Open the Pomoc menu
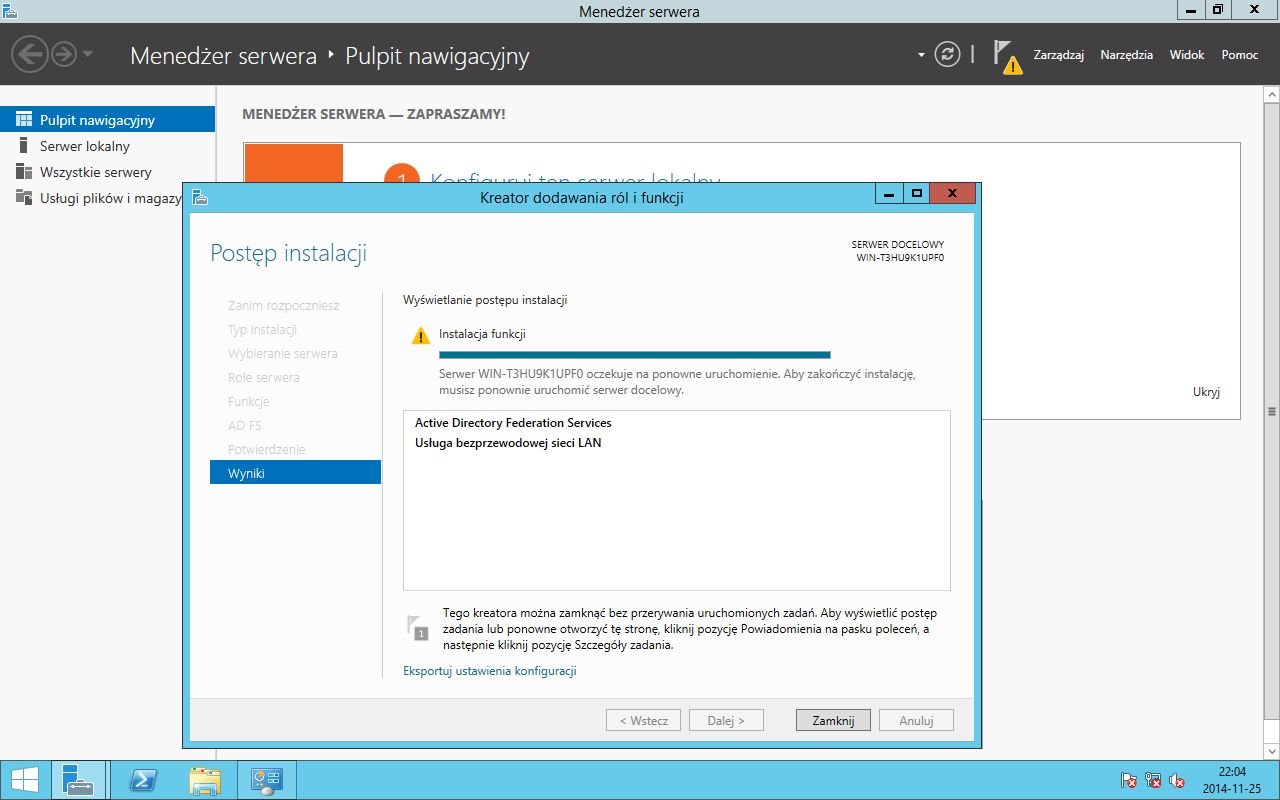1280x800 pixels. (1239, 55)
